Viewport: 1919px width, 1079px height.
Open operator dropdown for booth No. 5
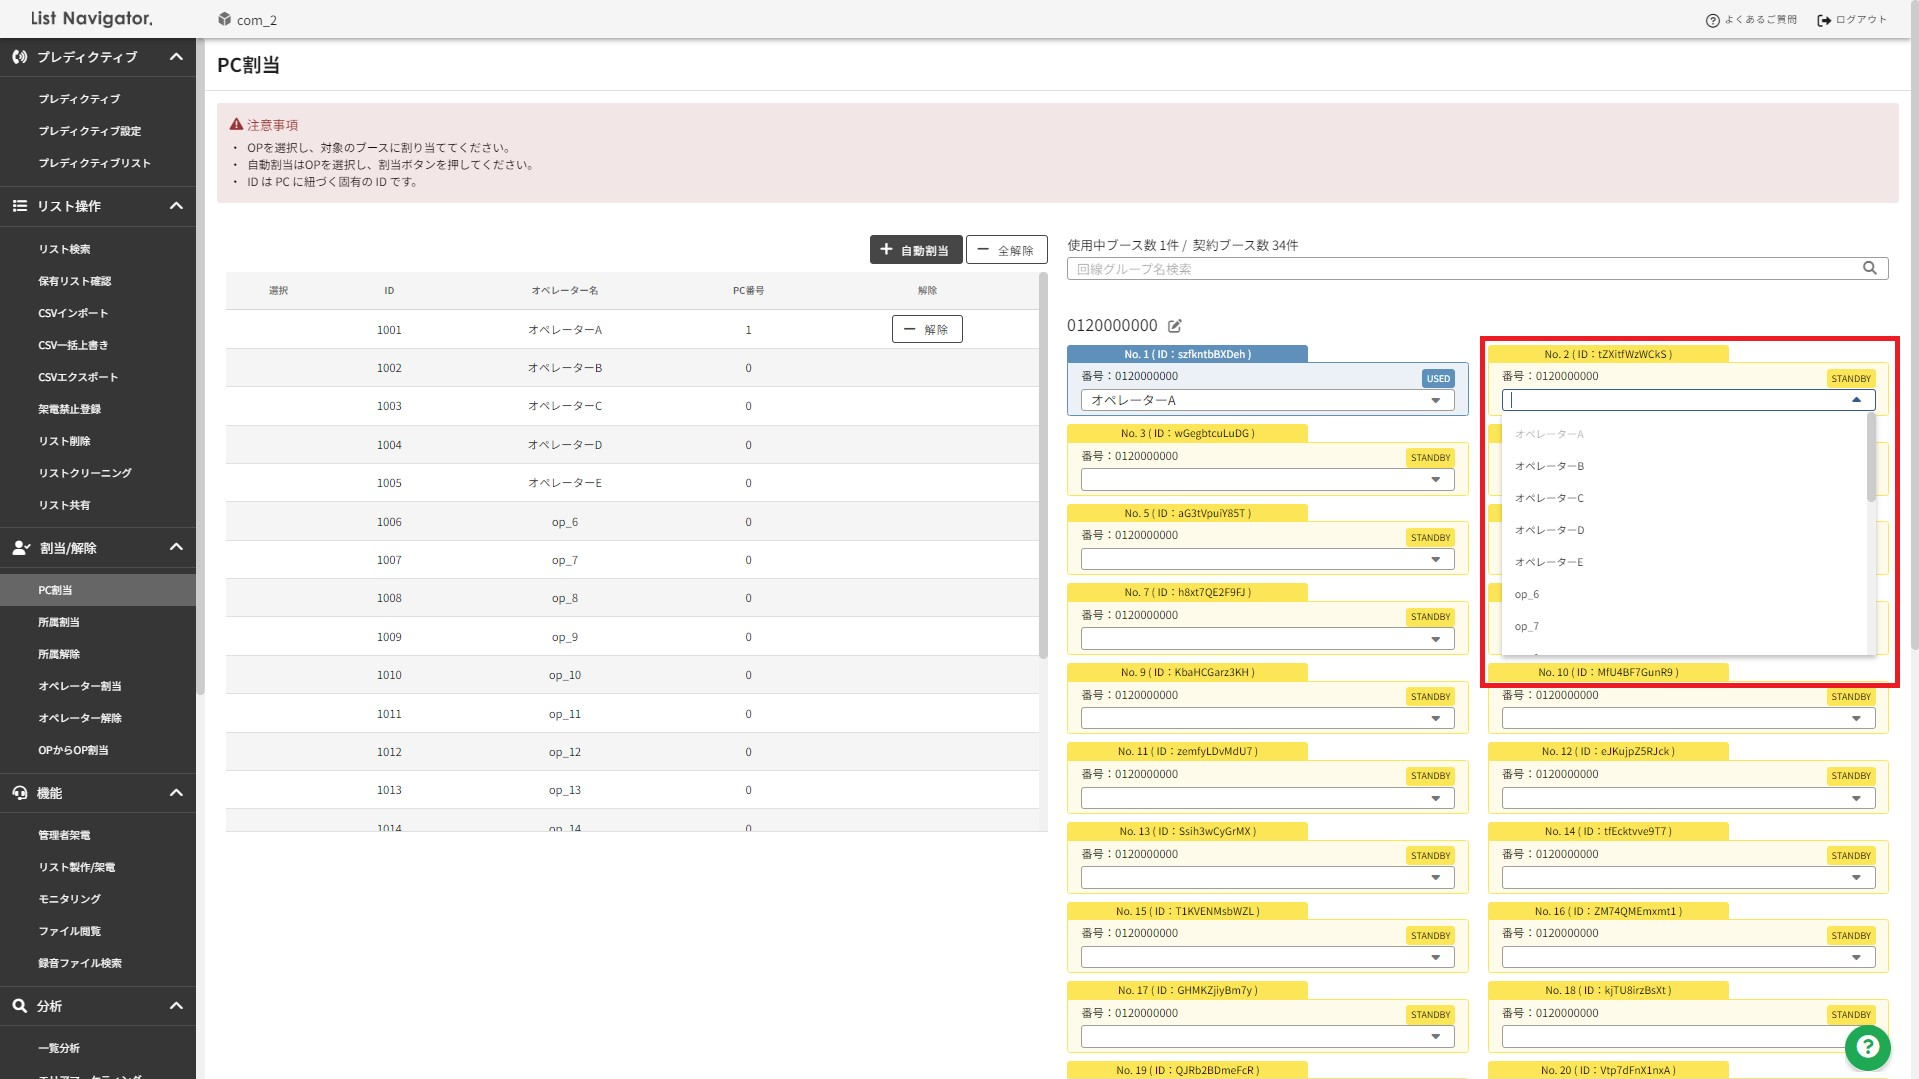pos(1267,559)
